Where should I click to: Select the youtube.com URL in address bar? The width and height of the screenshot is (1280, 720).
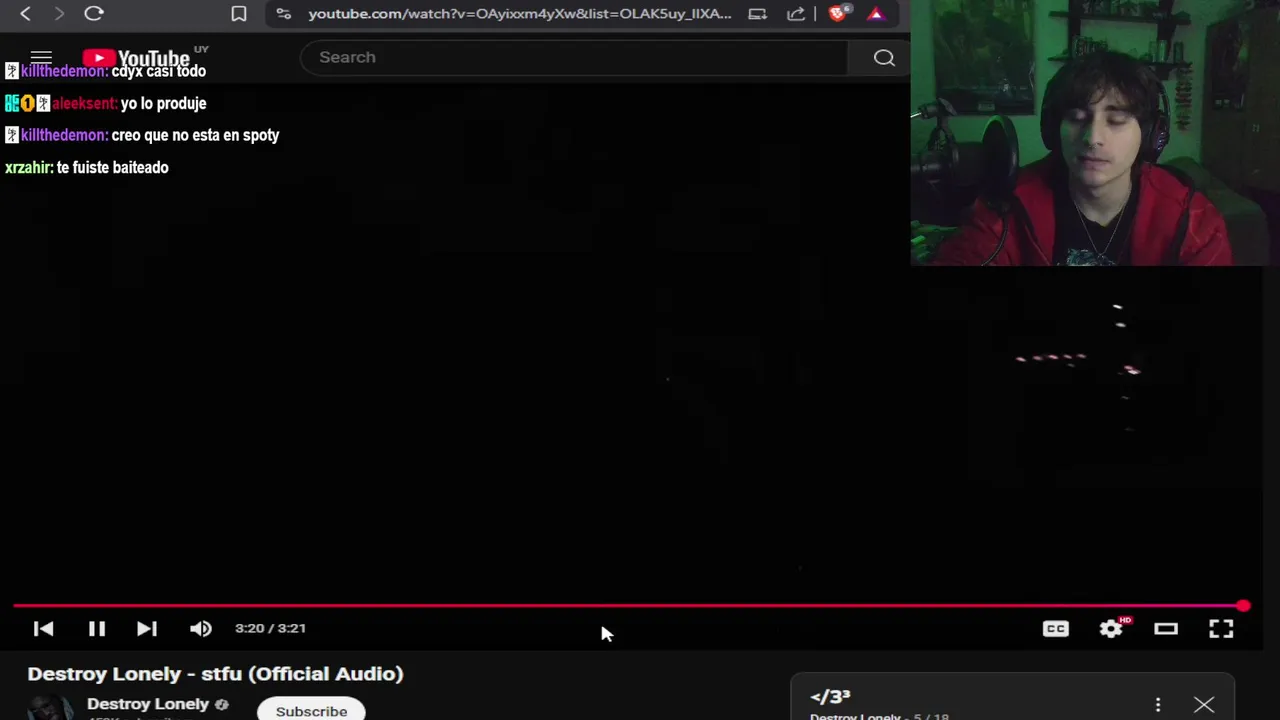pos(520,14)
